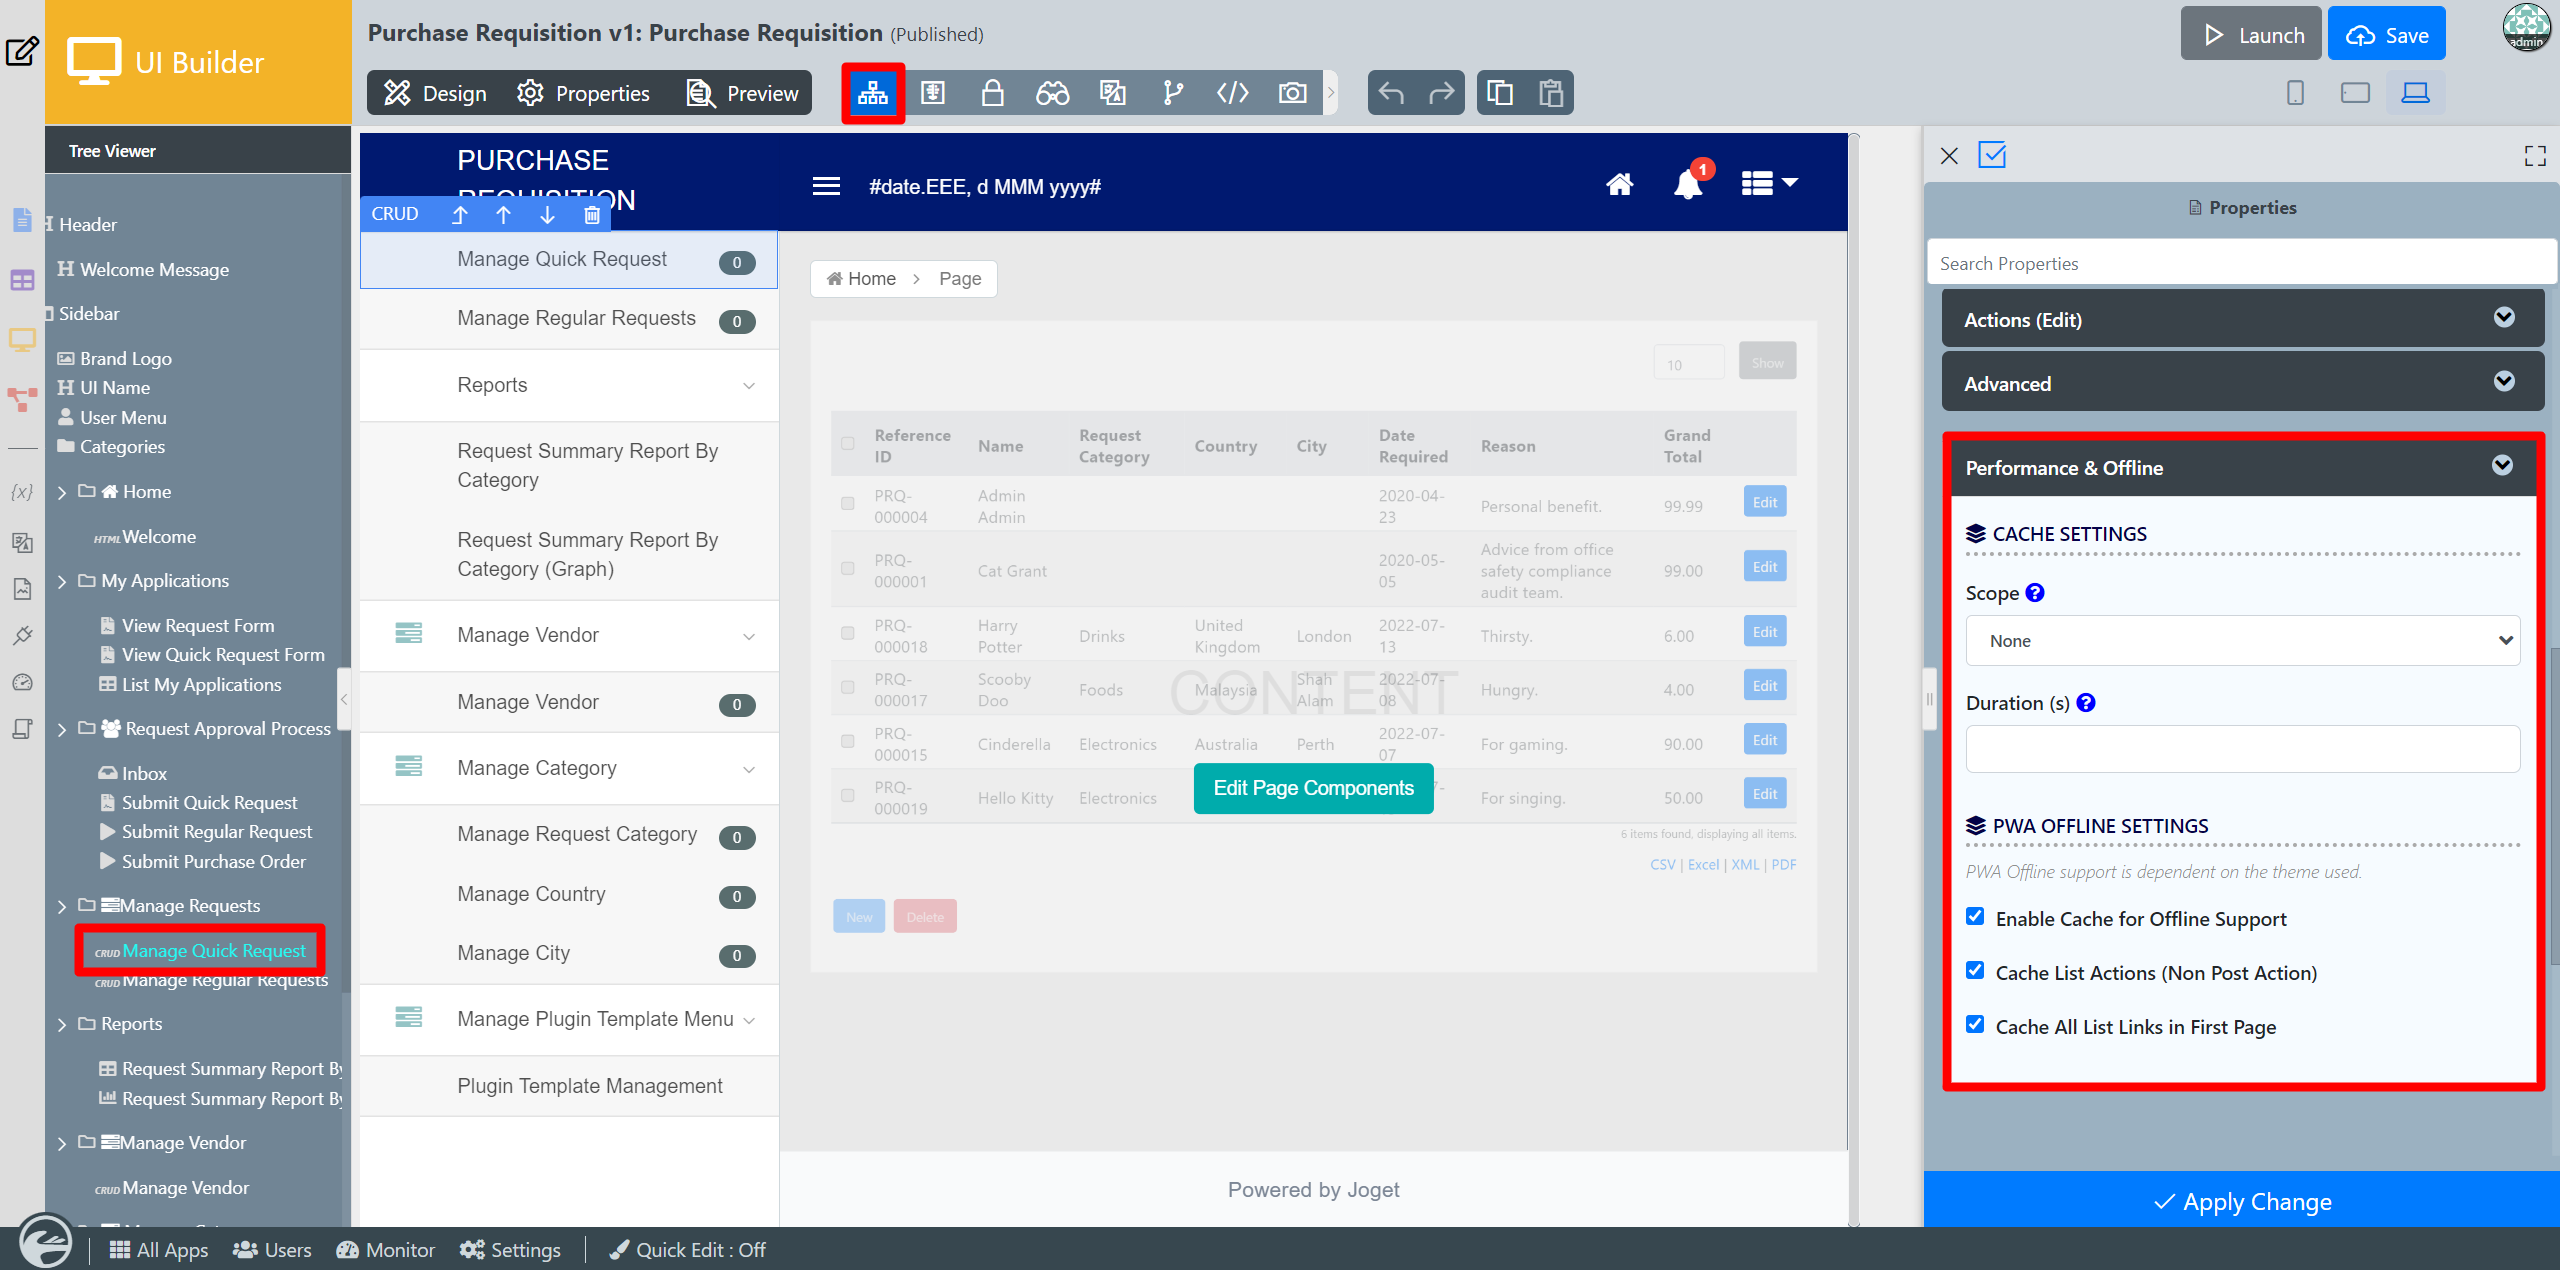Click the Apply Change button
Viewport: 2560px width, 1270px height.
coord(2242,1201)
